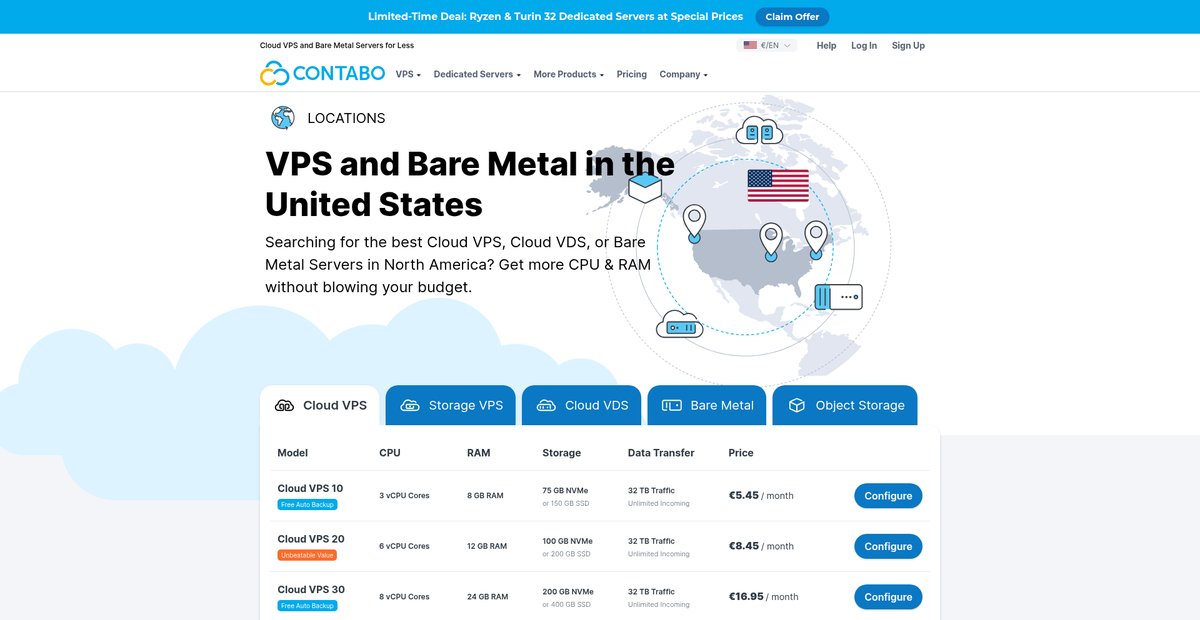Image resolution: width=1200 pixels, height=620 pixels.
Task: Click the Cloud VPS 20 model name
Action: (311, 539)
